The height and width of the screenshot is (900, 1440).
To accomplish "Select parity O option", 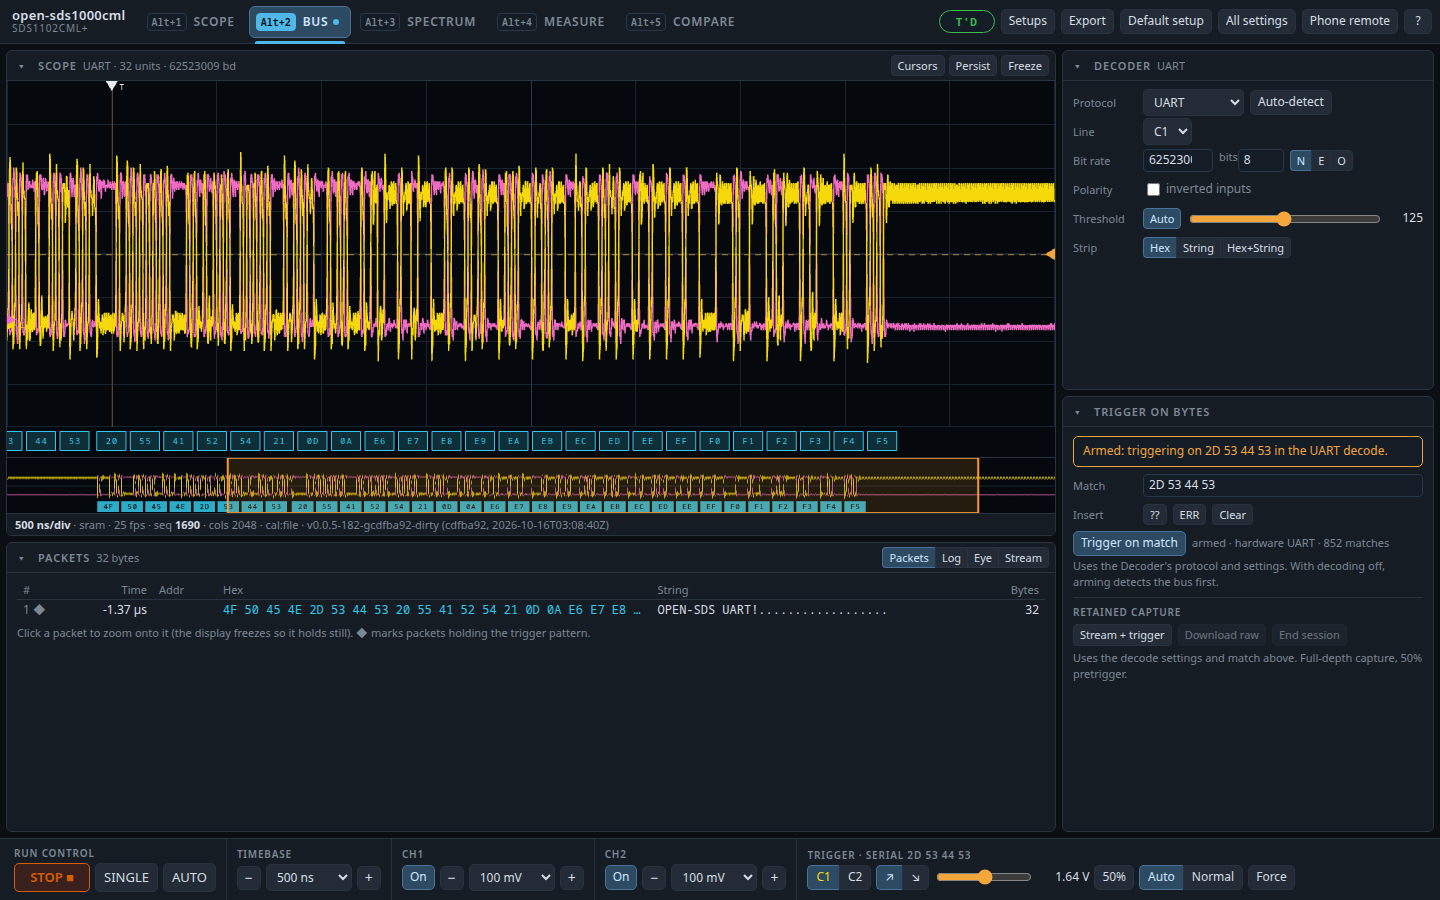I will [1342, 161].
